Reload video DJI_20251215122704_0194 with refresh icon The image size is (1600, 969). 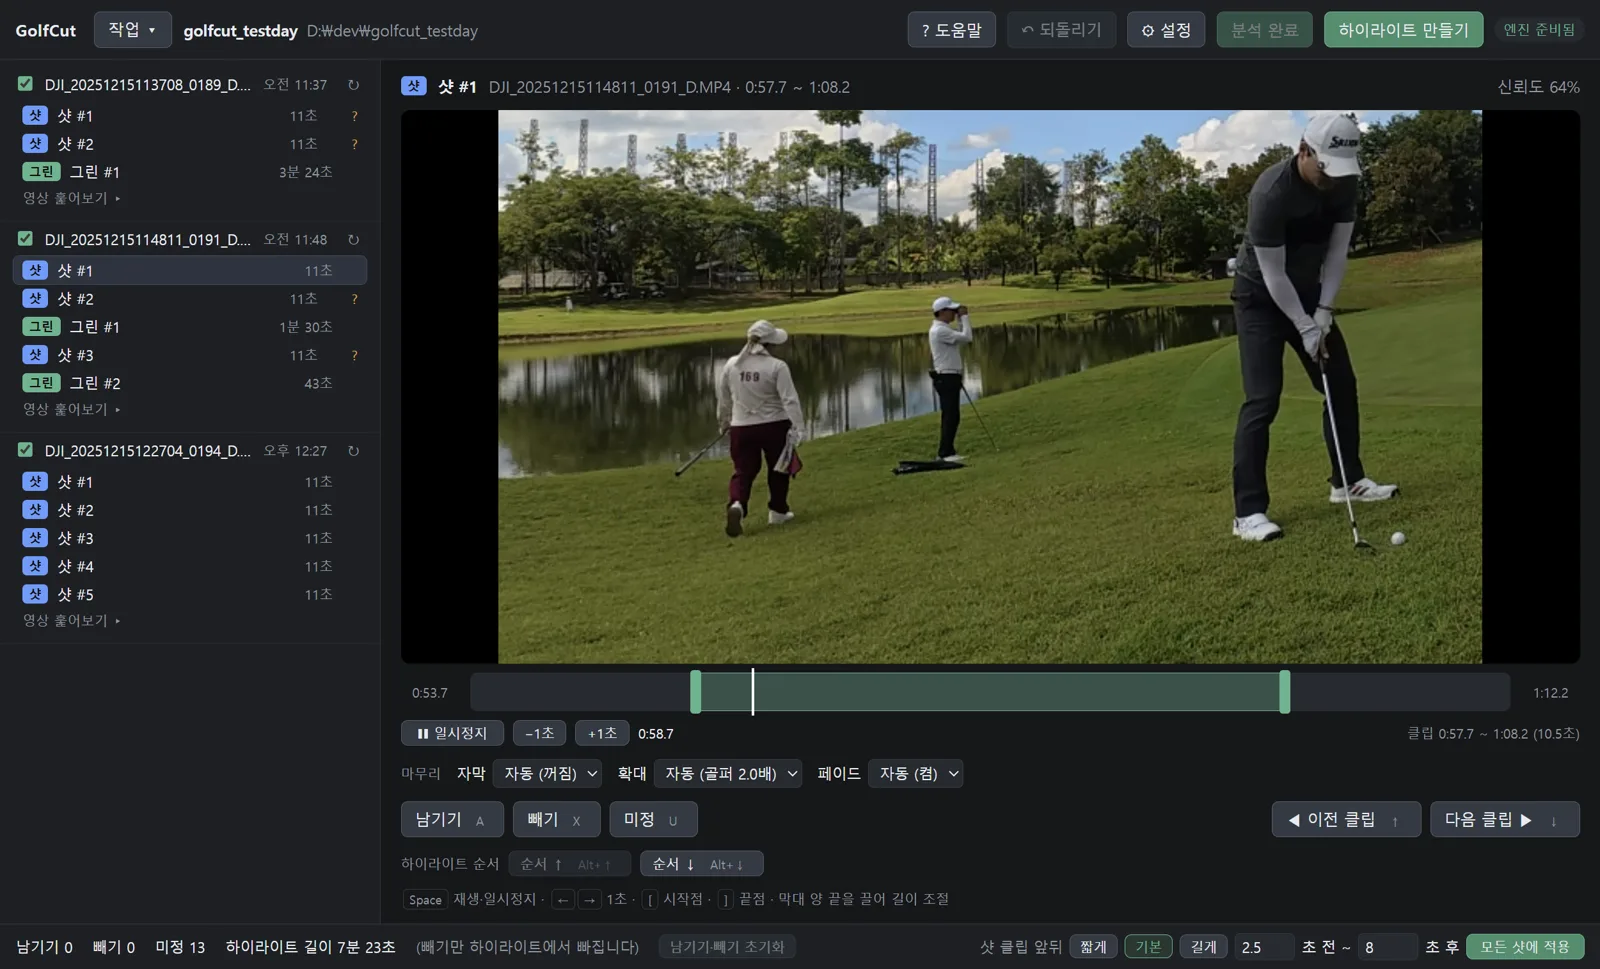[353, 451]
